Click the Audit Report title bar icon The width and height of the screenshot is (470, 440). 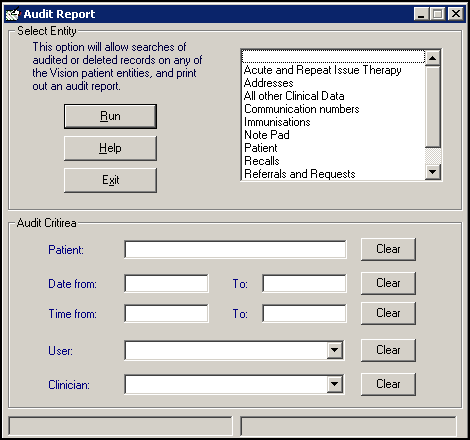13,14
